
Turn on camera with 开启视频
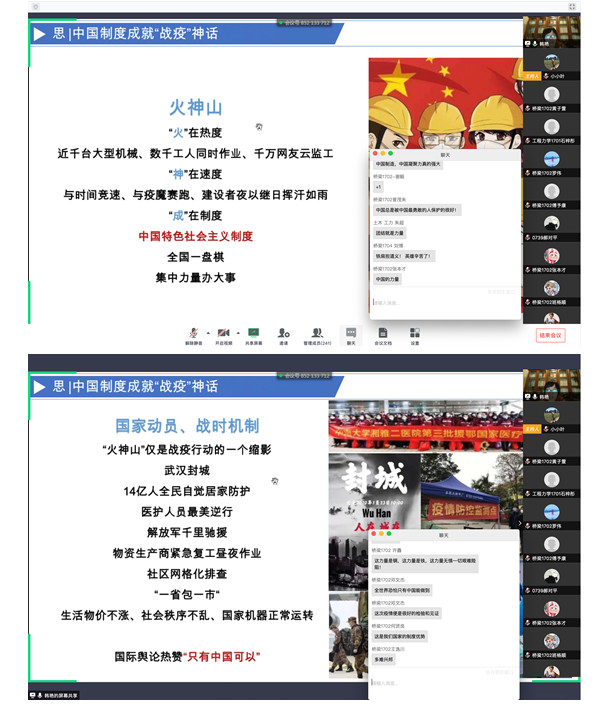[x=224, y=332]
